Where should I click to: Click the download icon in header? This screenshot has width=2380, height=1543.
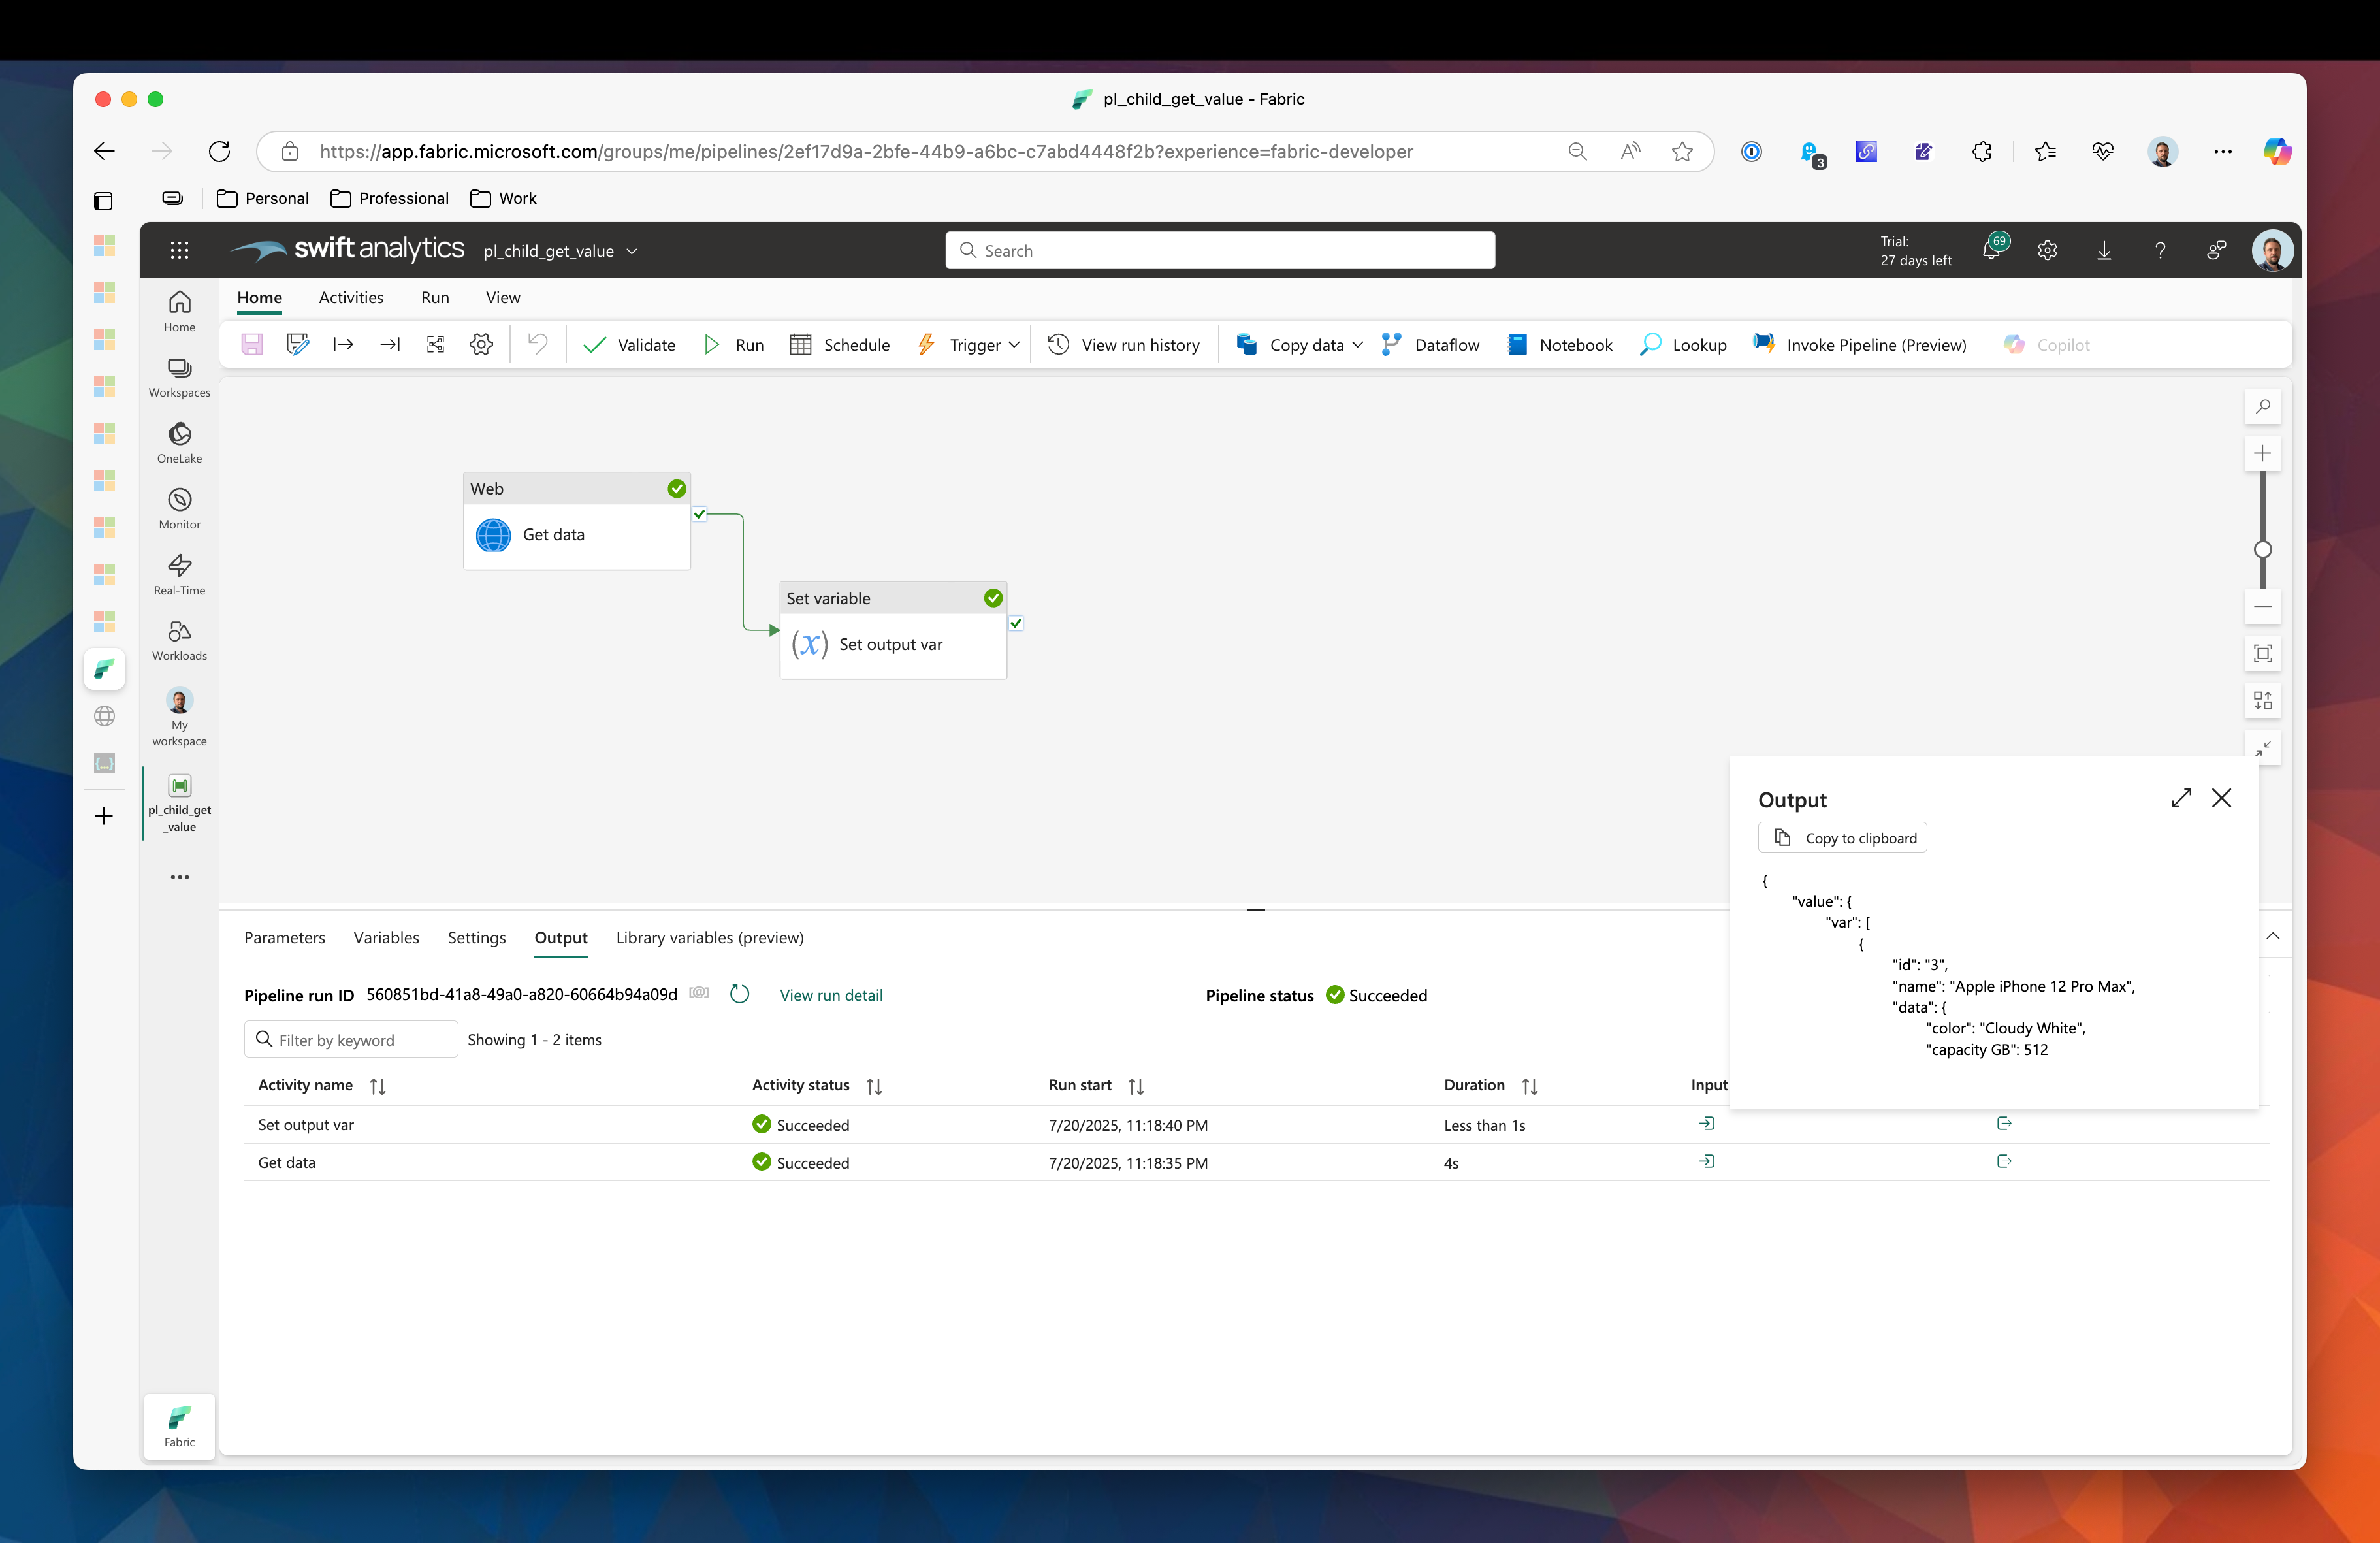(2104, 250)
